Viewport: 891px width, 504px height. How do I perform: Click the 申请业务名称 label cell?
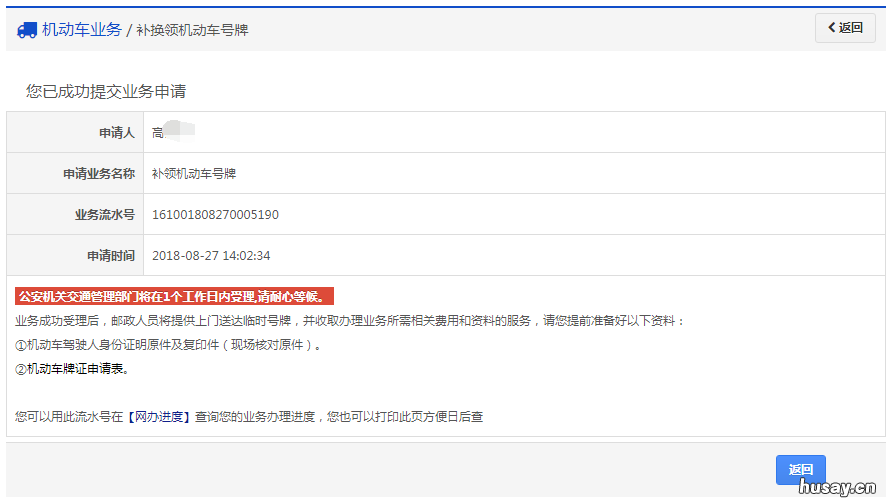coord(98,173)
